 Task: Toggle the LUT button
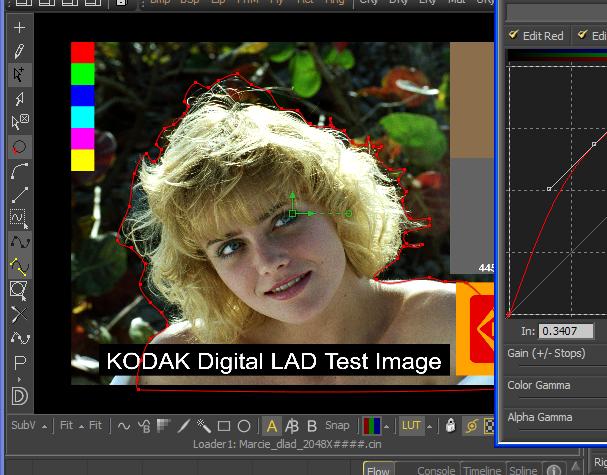click(x=411, y=425)
